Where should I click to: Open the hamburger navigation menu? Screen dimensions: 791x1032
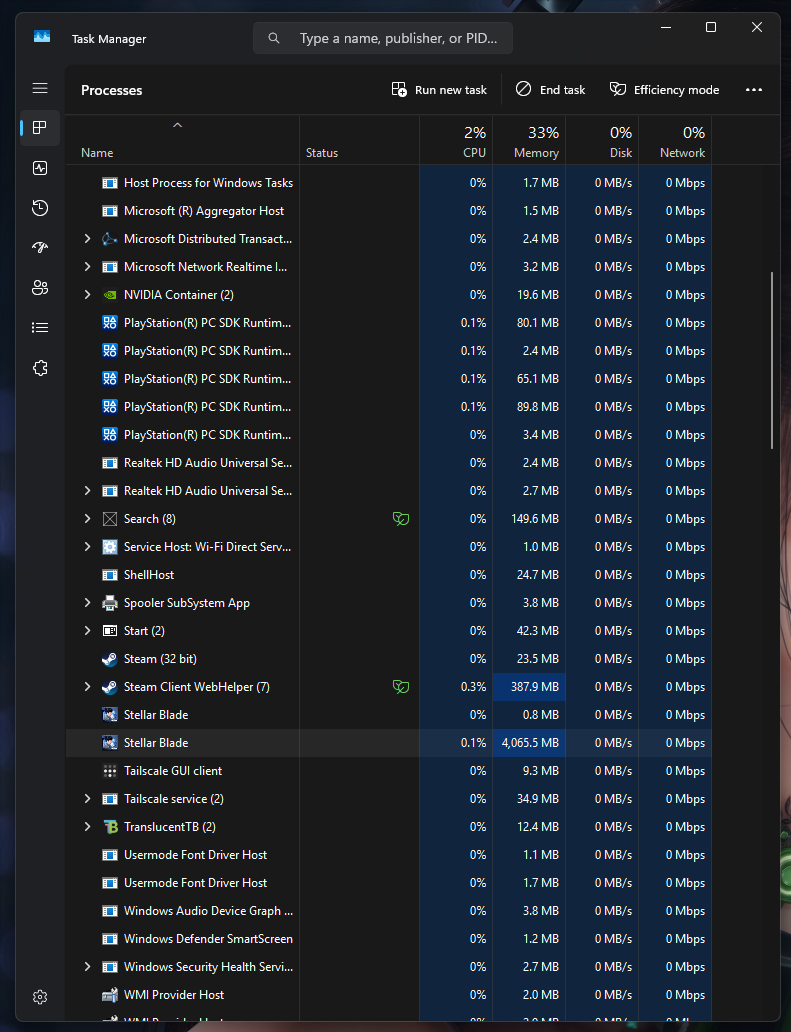40,88
